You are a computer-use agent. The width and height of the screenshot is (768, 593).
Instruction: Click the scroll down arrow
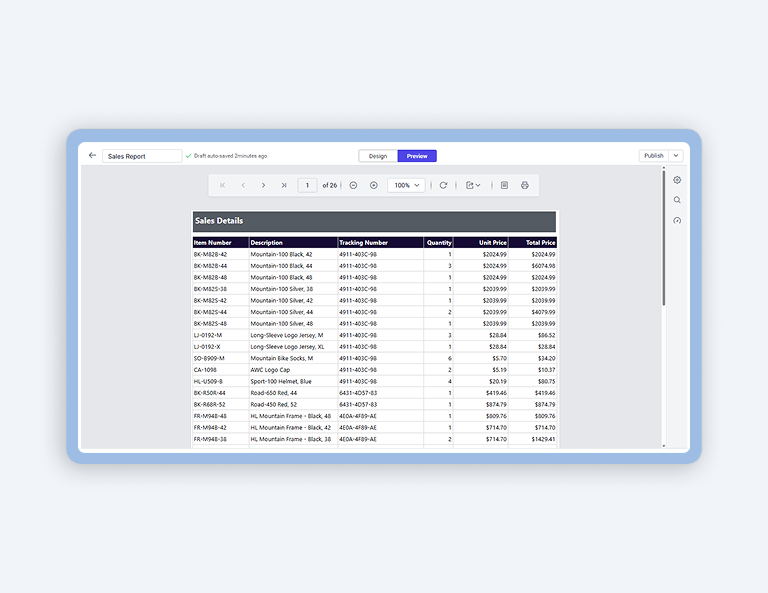click(664, 446)
